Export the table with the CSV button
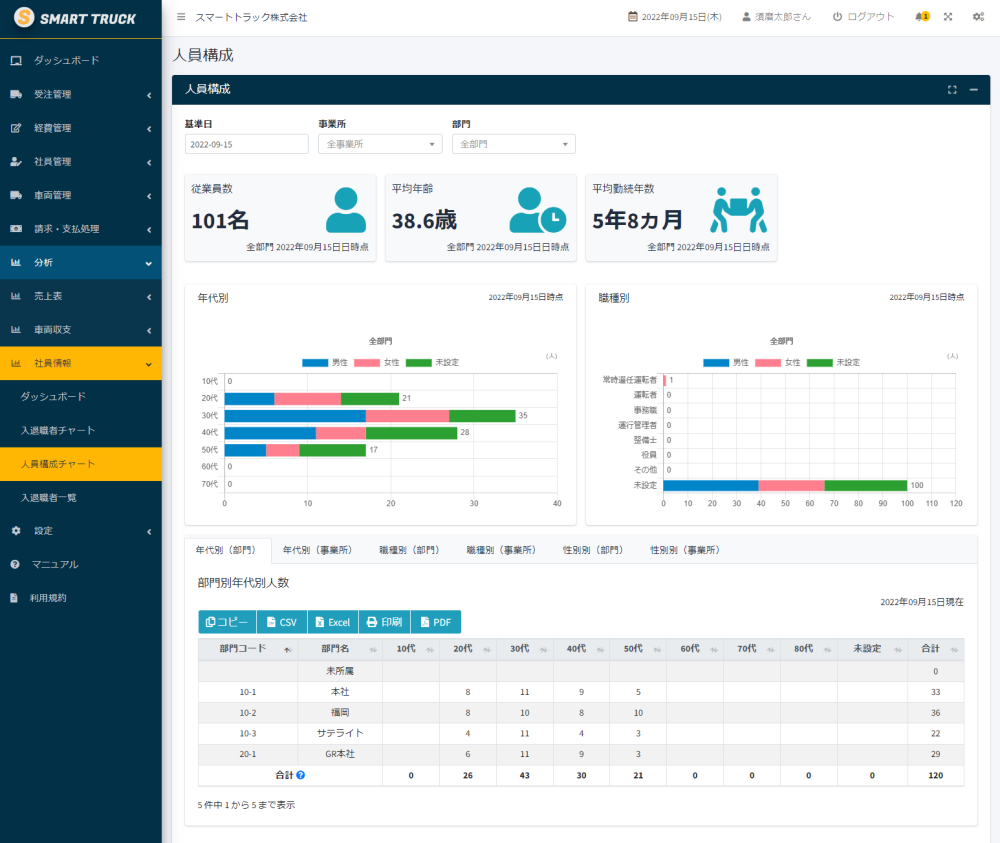This screenshot has height=843, width=1000. point(281,622)
